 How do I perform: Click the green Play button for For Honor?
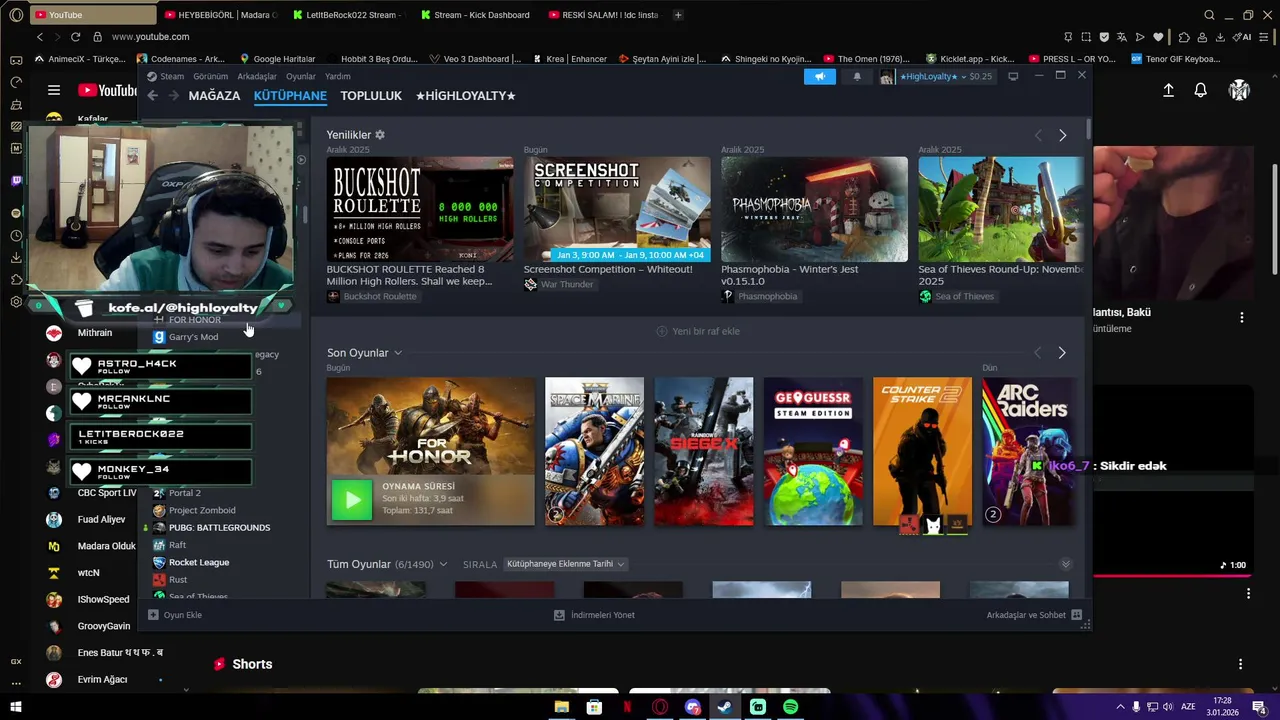(351, 501)
